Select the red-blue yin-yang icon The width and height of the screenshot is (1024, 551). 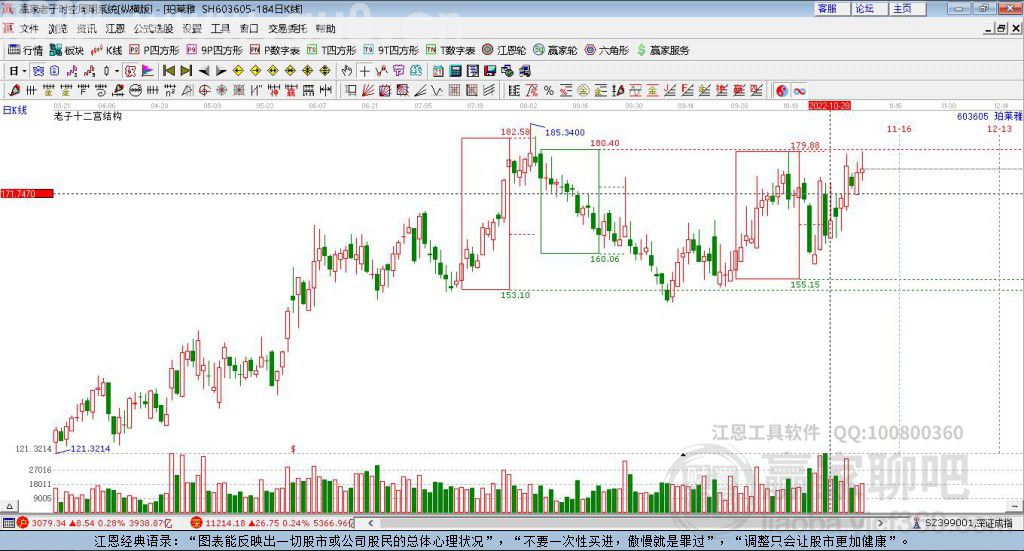pos(782,91)
